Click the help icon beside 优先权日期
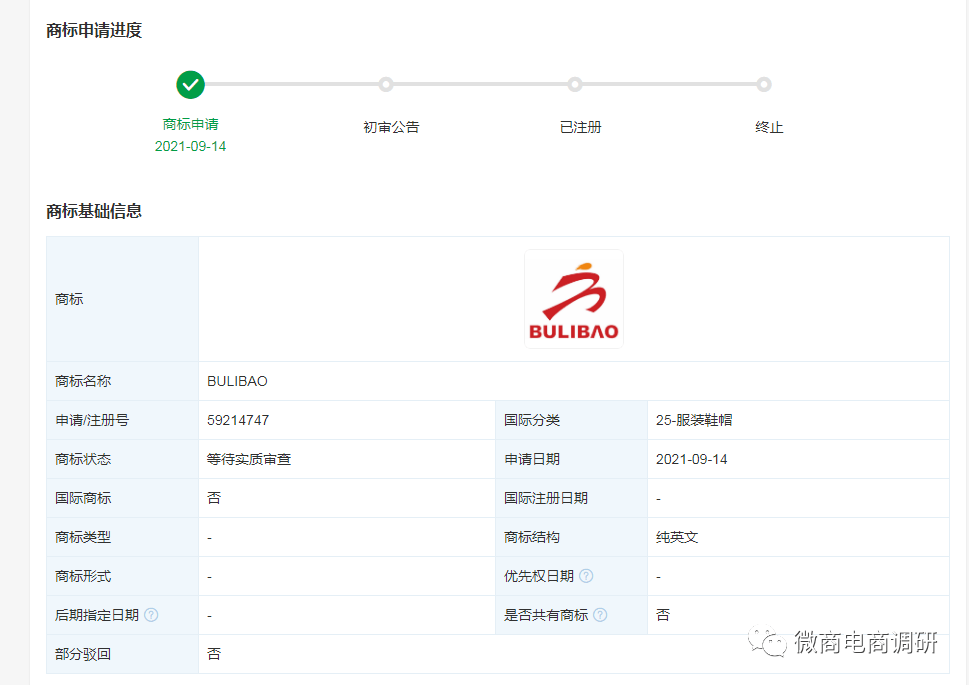Screen dimensions: 969x685 click(x=586, y=576)
